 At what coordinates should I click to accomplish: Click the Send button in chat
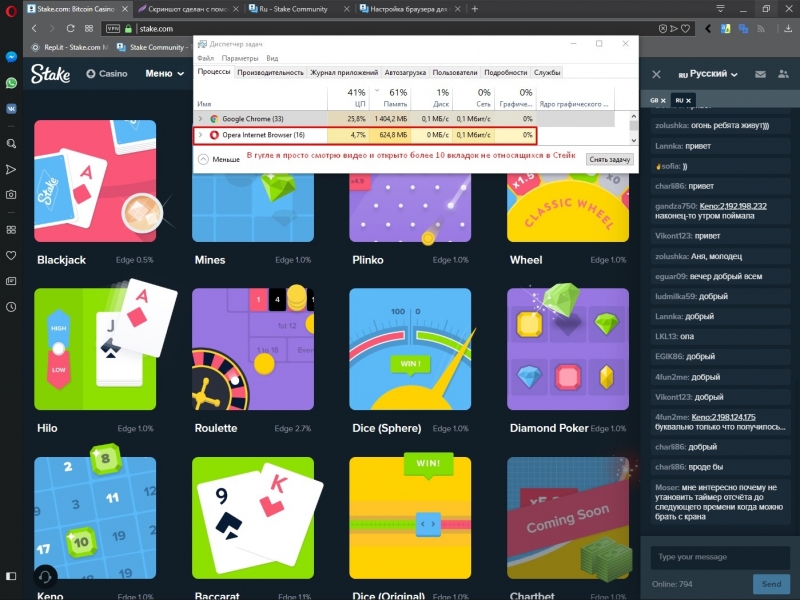tap(771, 584)
